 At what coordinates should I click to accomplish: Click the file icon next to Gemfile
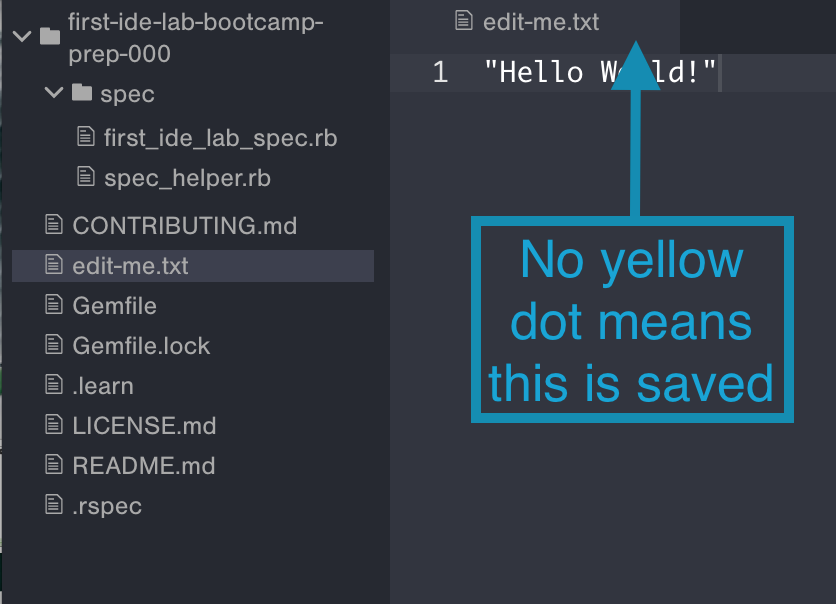click(x=53, y=305)
